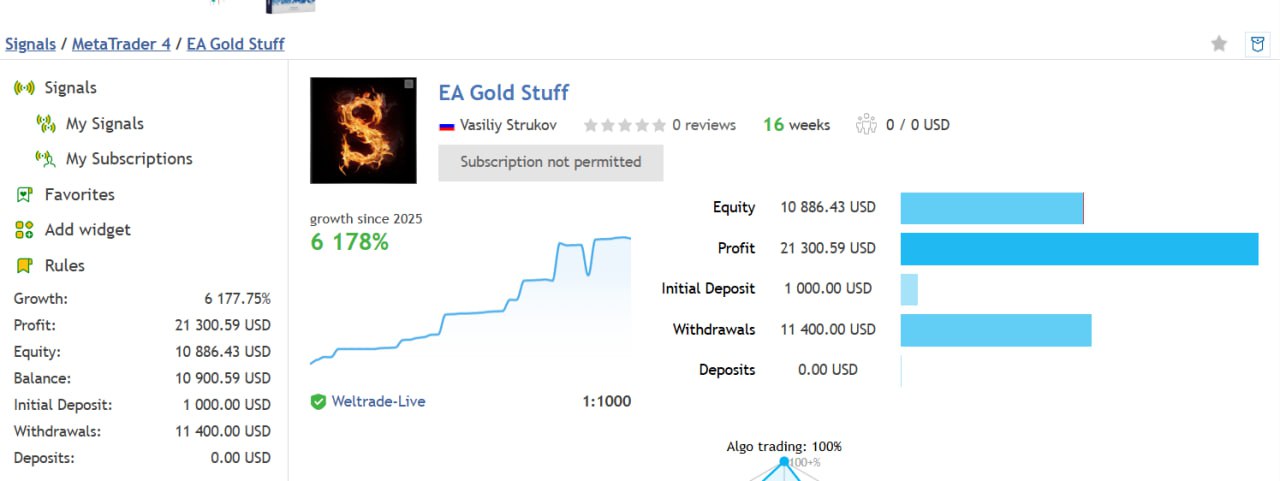1280x481 pixels.
Task: Click the five-star rating control
Action: (x=624, y=125)
